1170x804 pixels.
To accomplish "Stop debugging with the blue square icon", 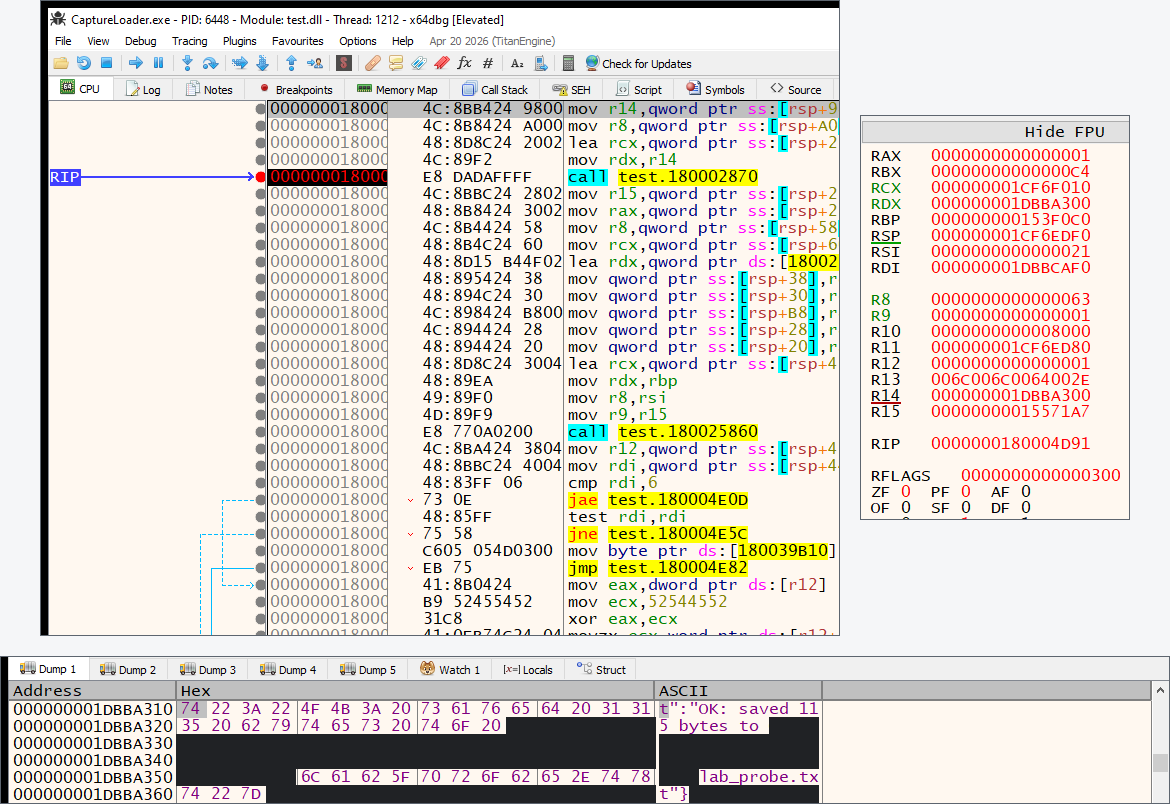I will [x=106, y=63].
